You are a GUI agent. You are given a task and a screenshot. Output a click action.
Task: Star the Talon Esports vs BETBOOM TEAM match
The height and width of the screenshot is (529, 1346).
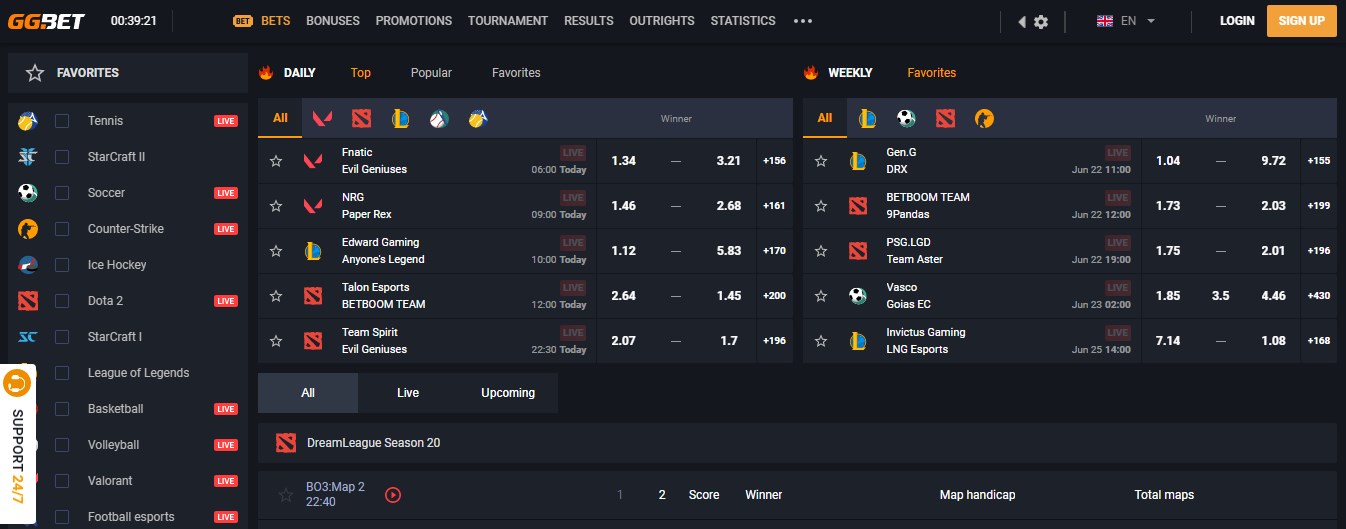(276, 296)
